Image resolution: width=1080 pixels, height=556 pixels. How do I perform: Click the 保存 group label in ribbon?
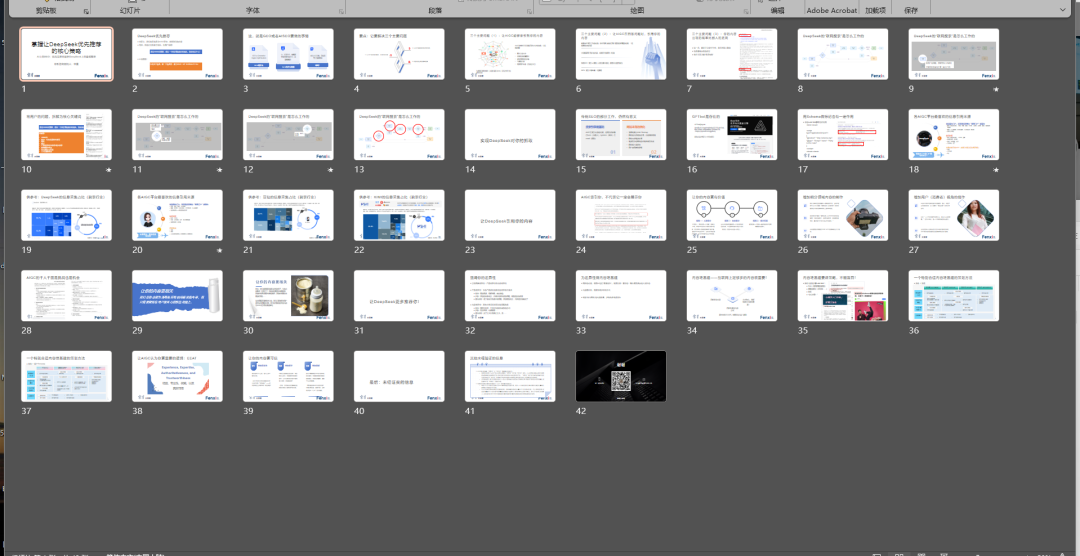(x=910, y=11)
